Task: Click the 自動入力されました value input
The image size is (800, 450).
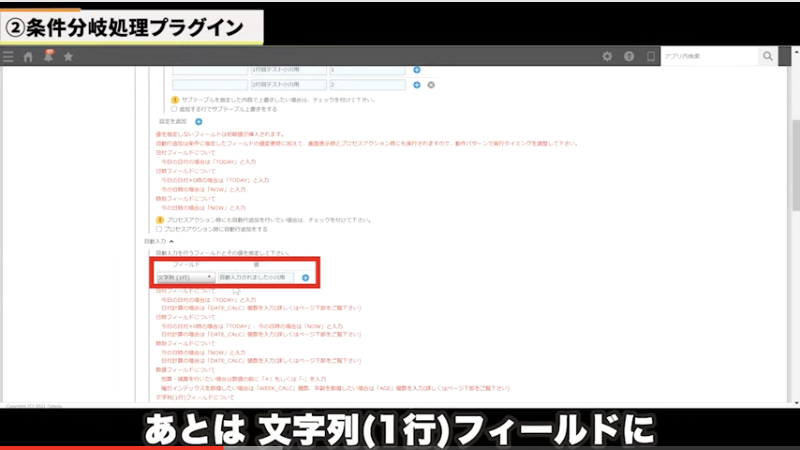Action: click(256, 277)
